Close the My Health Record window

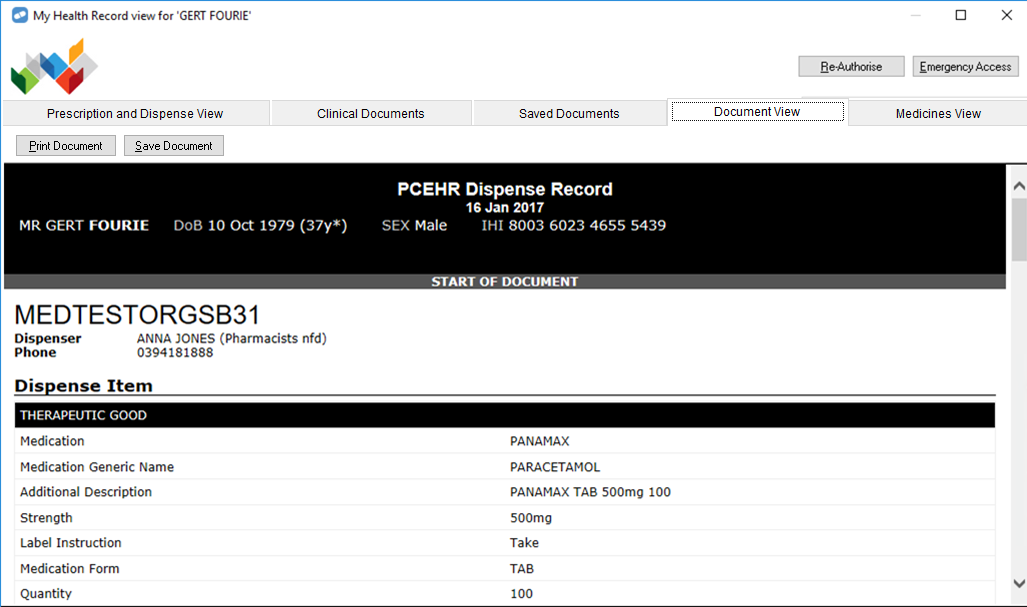[x=1005, y=15]
